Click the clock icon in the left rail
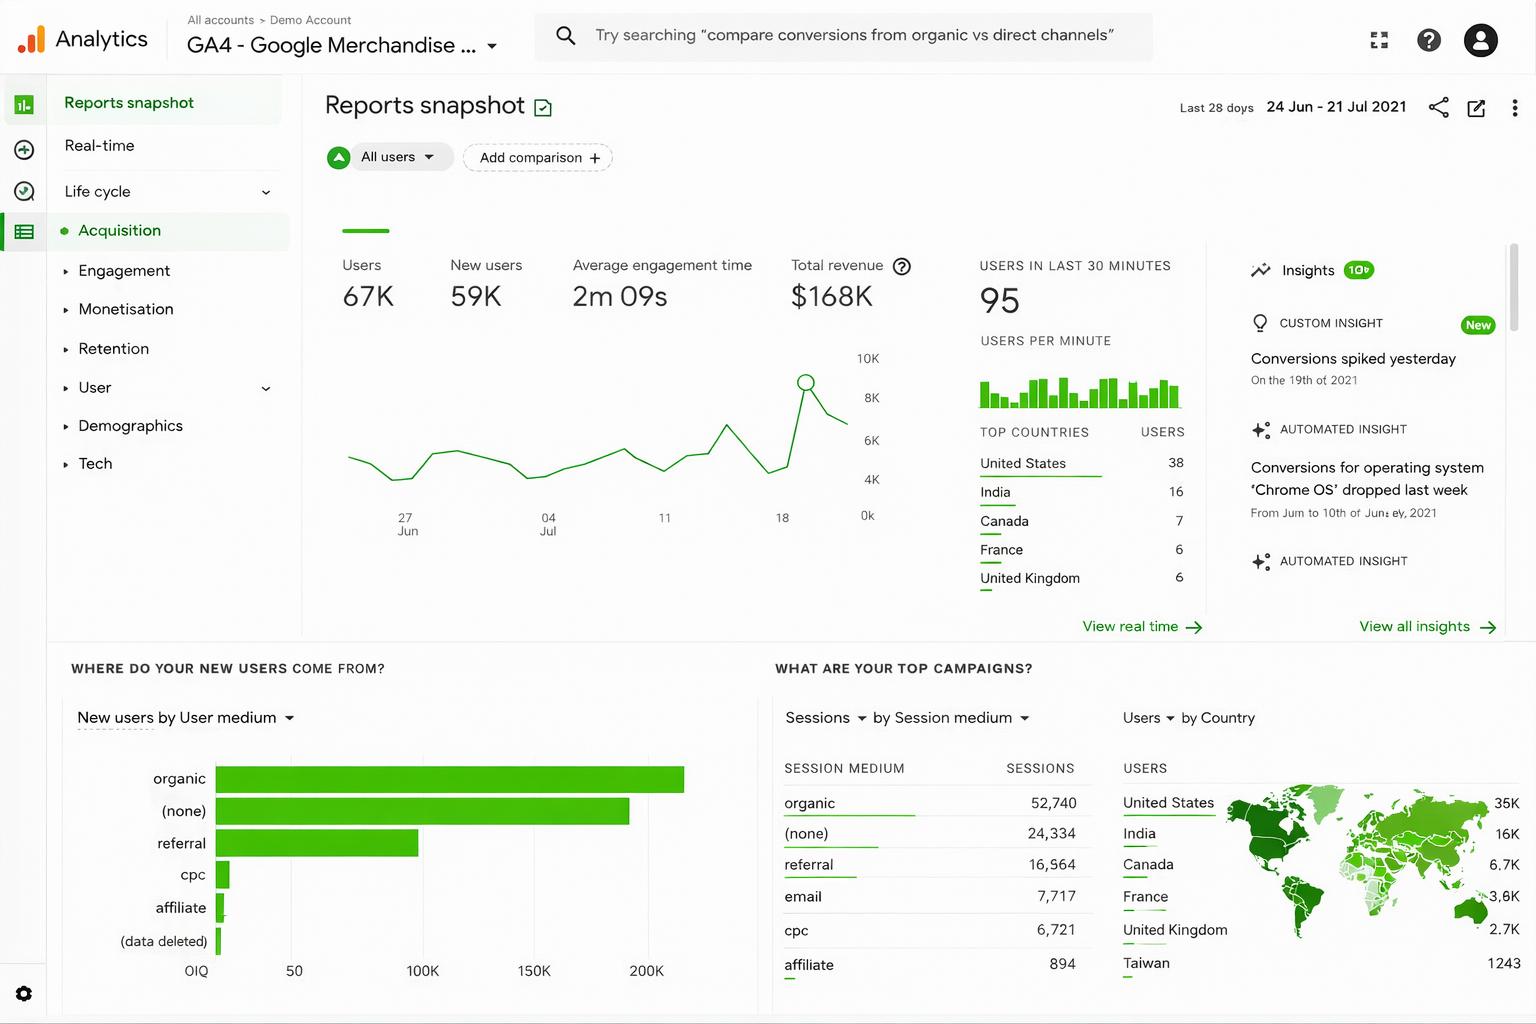This screenshot has height=1024, width=1536. click(23, 190)
